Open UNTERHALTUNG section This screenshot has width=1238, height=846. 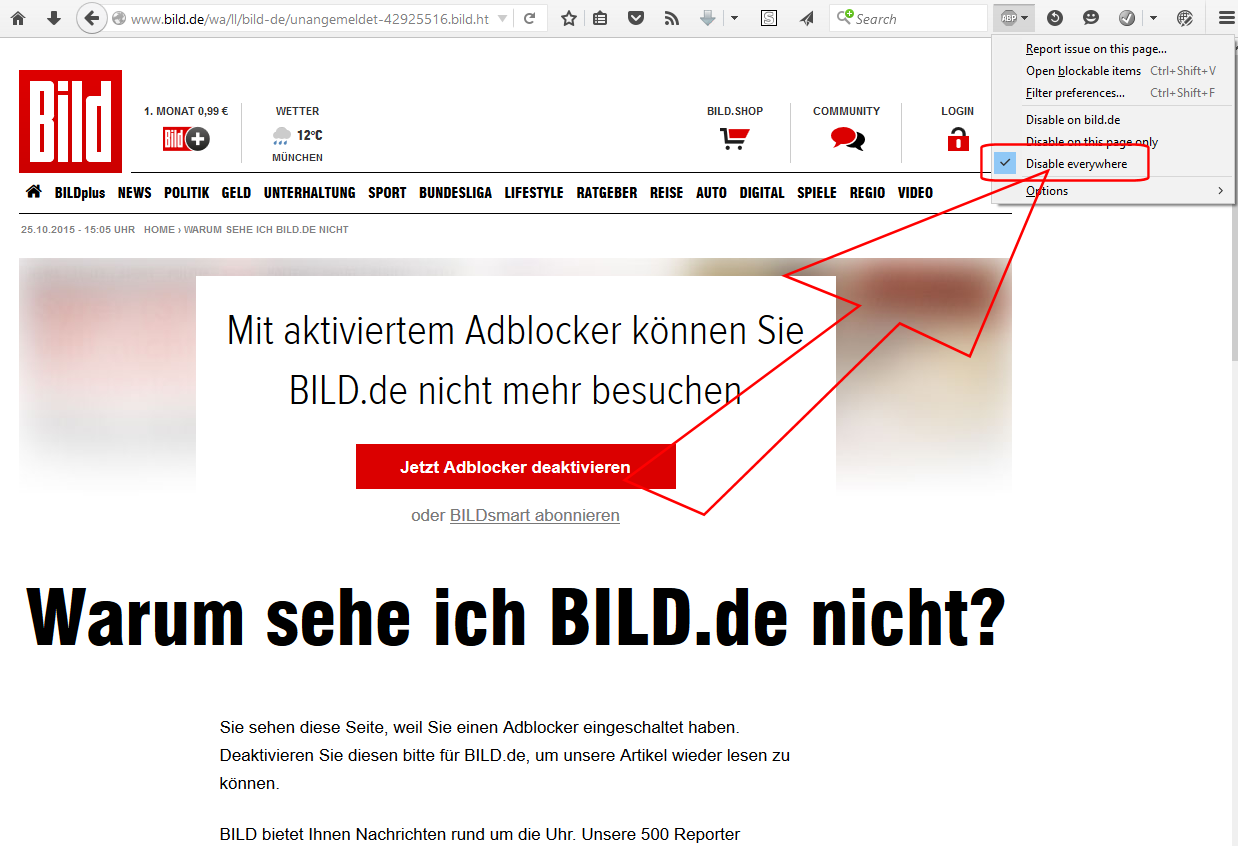310,193
